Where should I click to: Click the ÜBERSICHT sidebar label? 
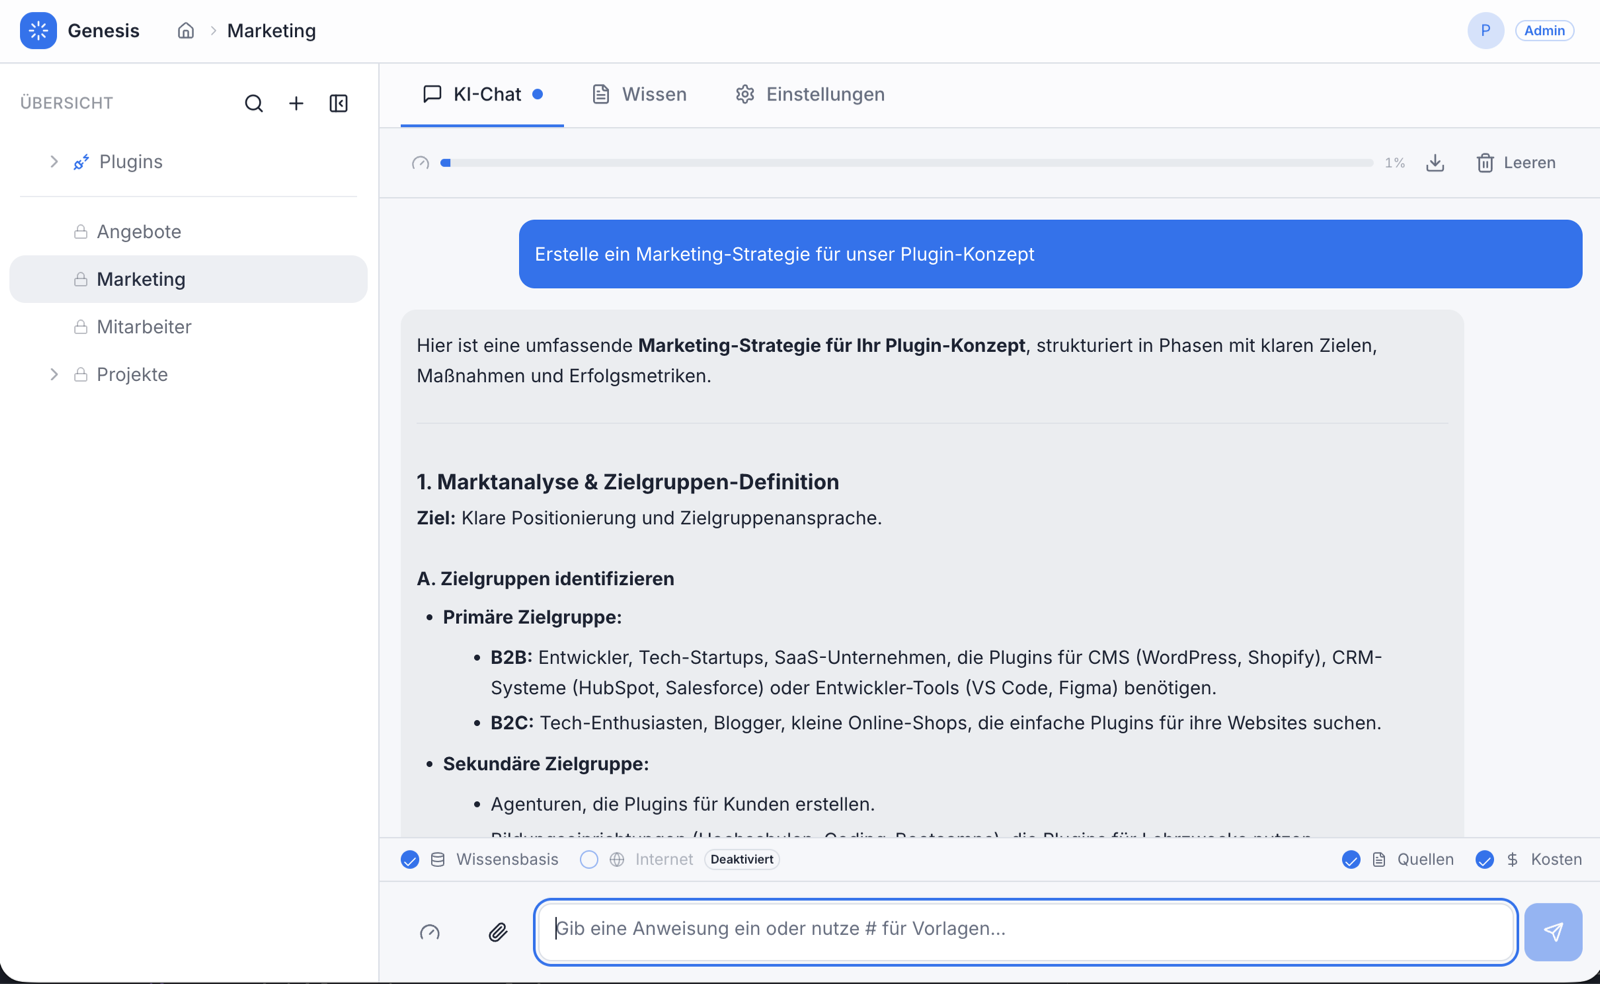coord(67,103)
